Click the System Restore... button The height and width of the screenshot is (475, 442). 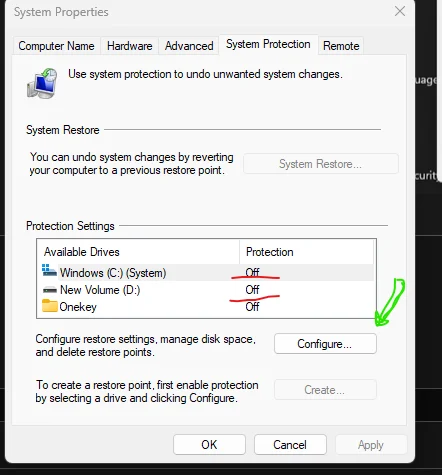[x=321, y=164]
